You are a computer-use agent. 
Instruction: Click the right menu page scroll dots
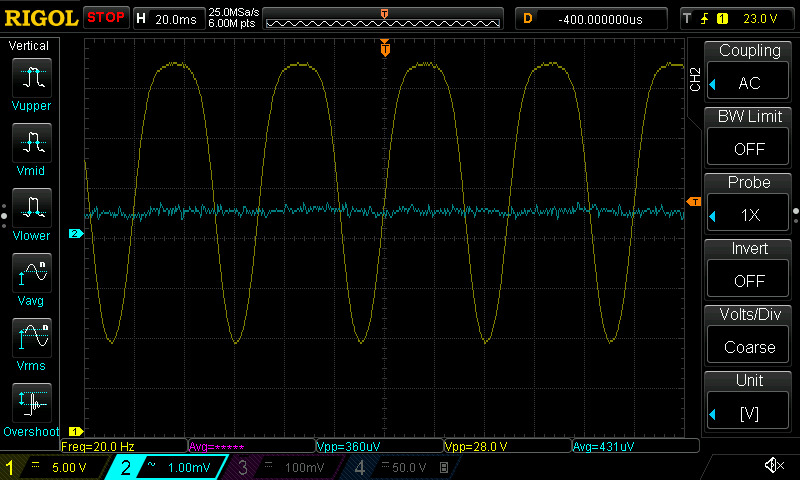[x=796, y=215]
